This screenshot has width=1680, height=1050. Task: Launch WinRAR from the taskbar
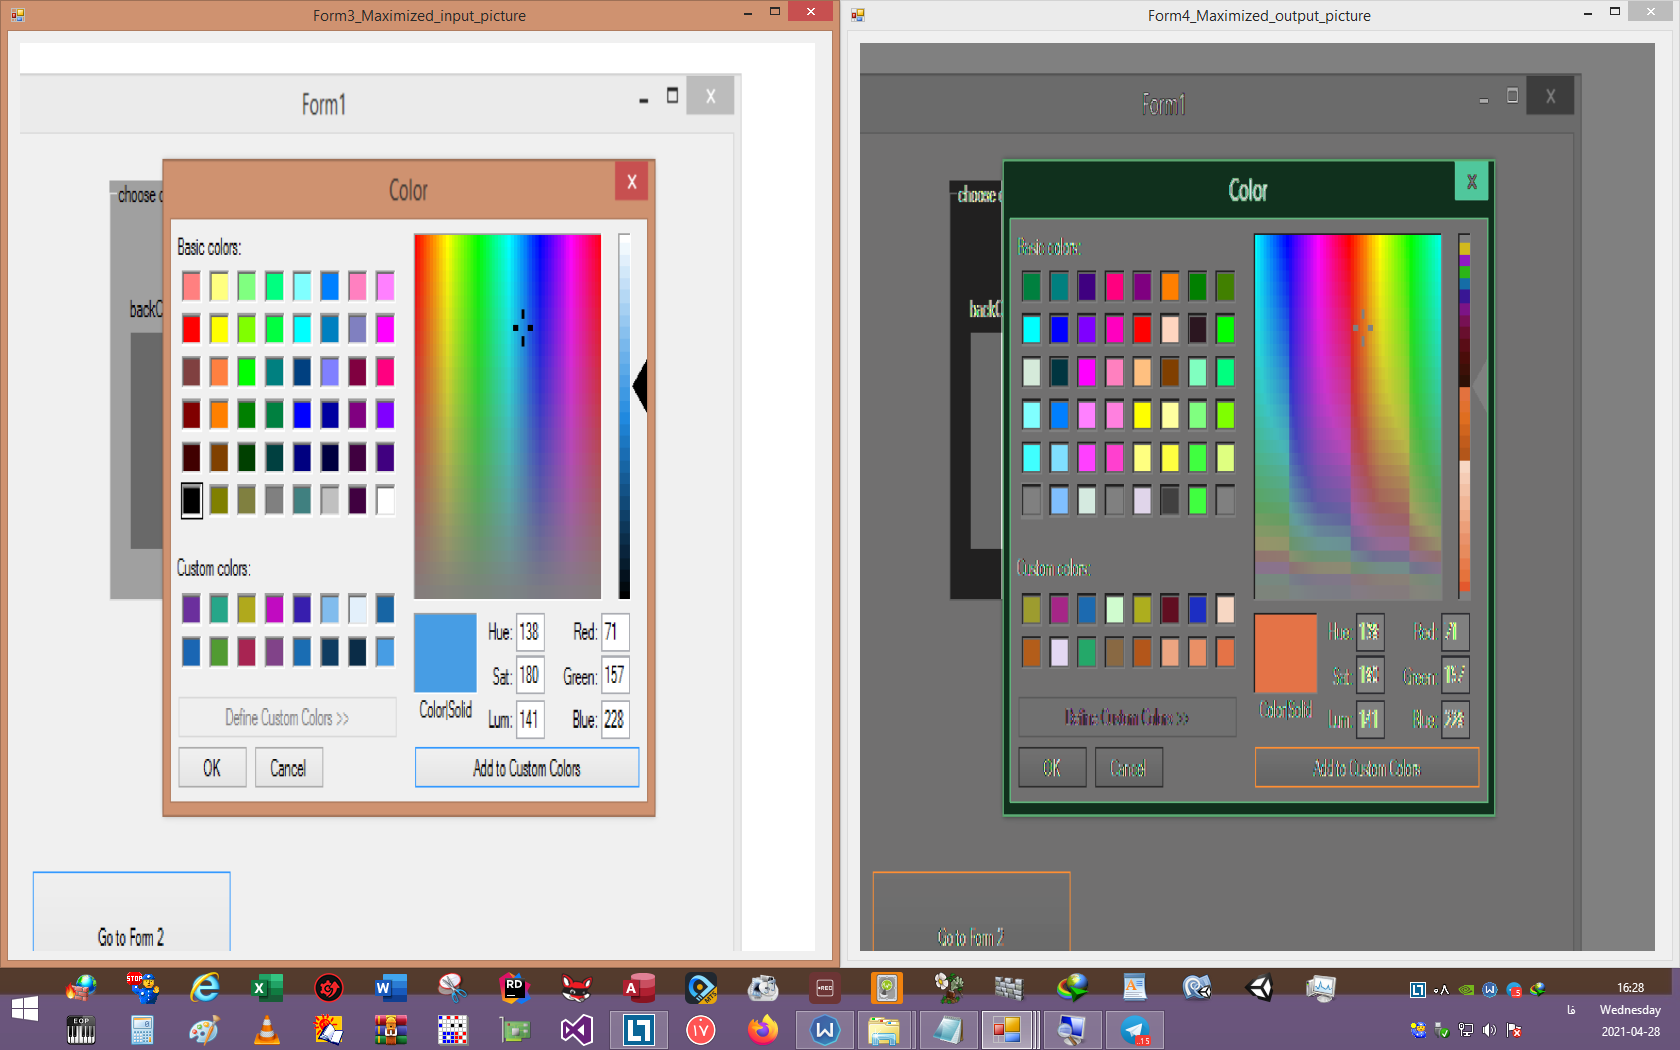click(390, 1030)
